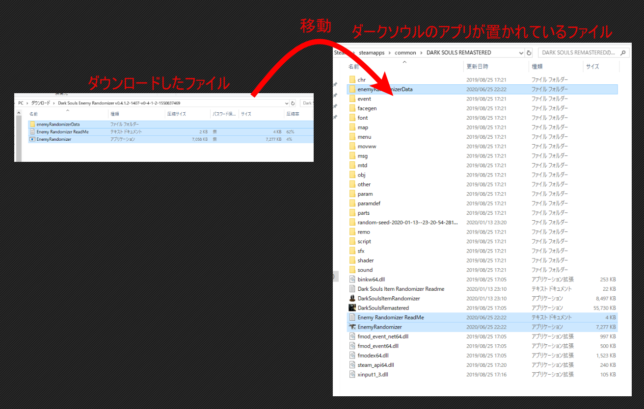Viewport: 644px width, 409px height.
Task: Click Enemy Randomizer ReadMe icon in DARK SOULS REMASTERED window
Action: pyautogui.click(x=352, y=317)
